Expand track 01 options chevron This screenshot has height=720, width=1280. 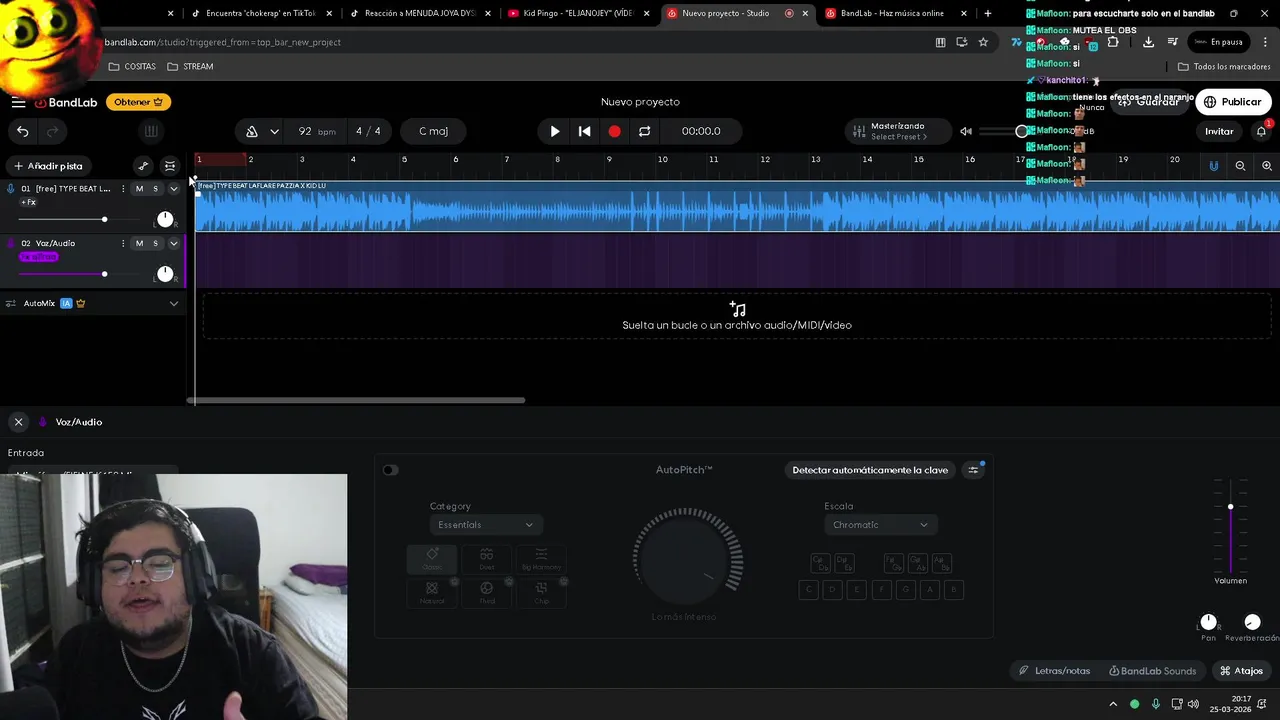[x=173, y=189]
